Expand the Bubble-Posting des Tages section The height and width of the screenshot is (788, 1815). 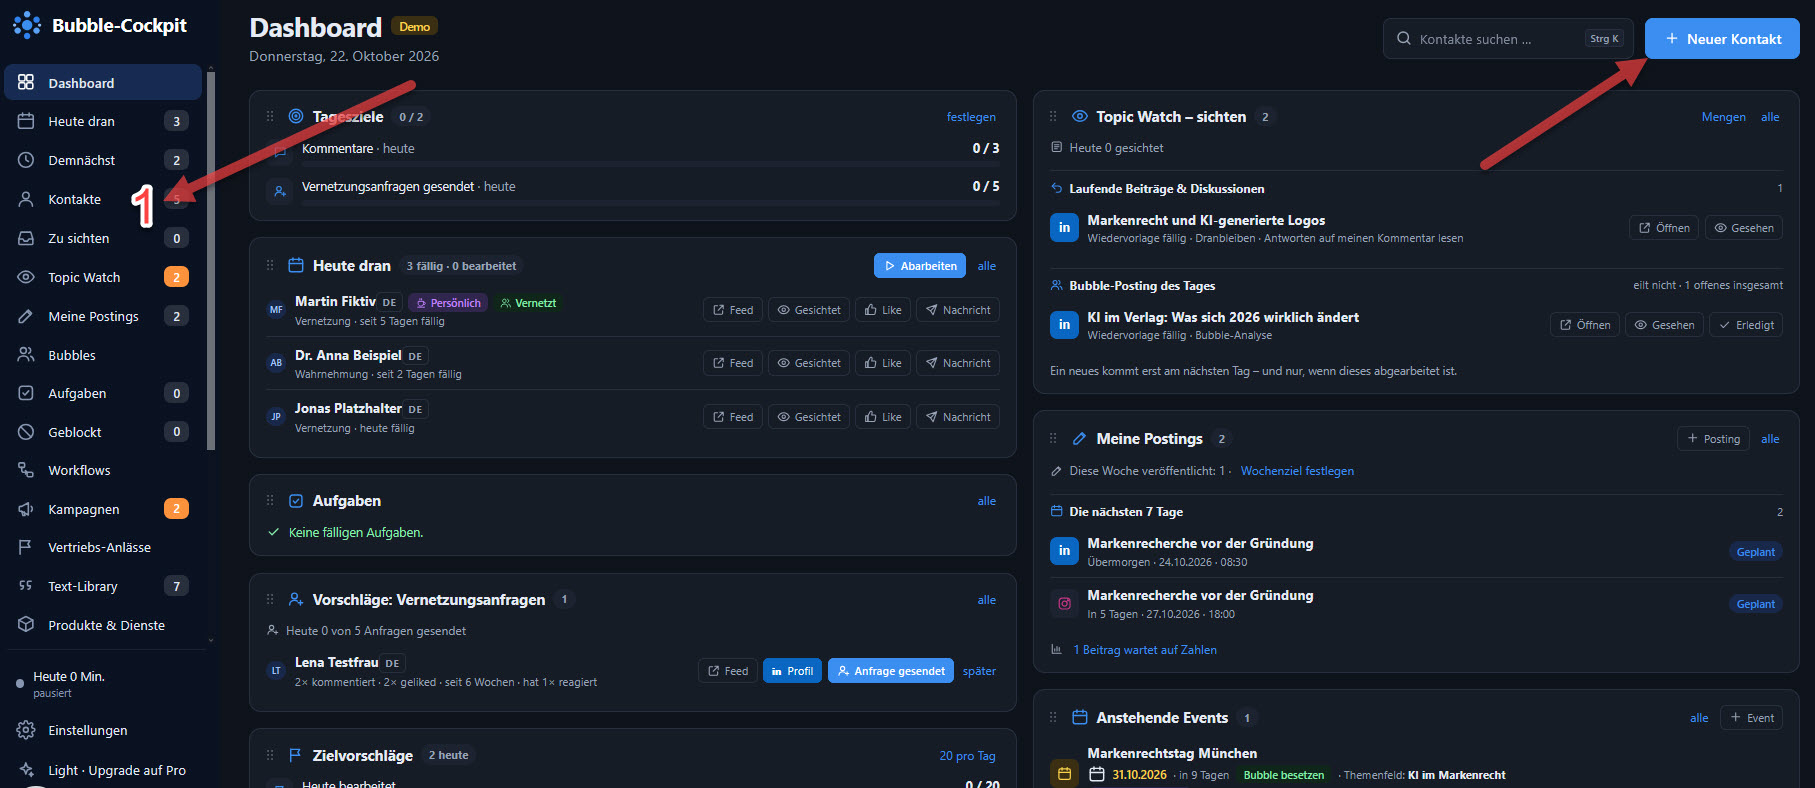[1416, 285]
